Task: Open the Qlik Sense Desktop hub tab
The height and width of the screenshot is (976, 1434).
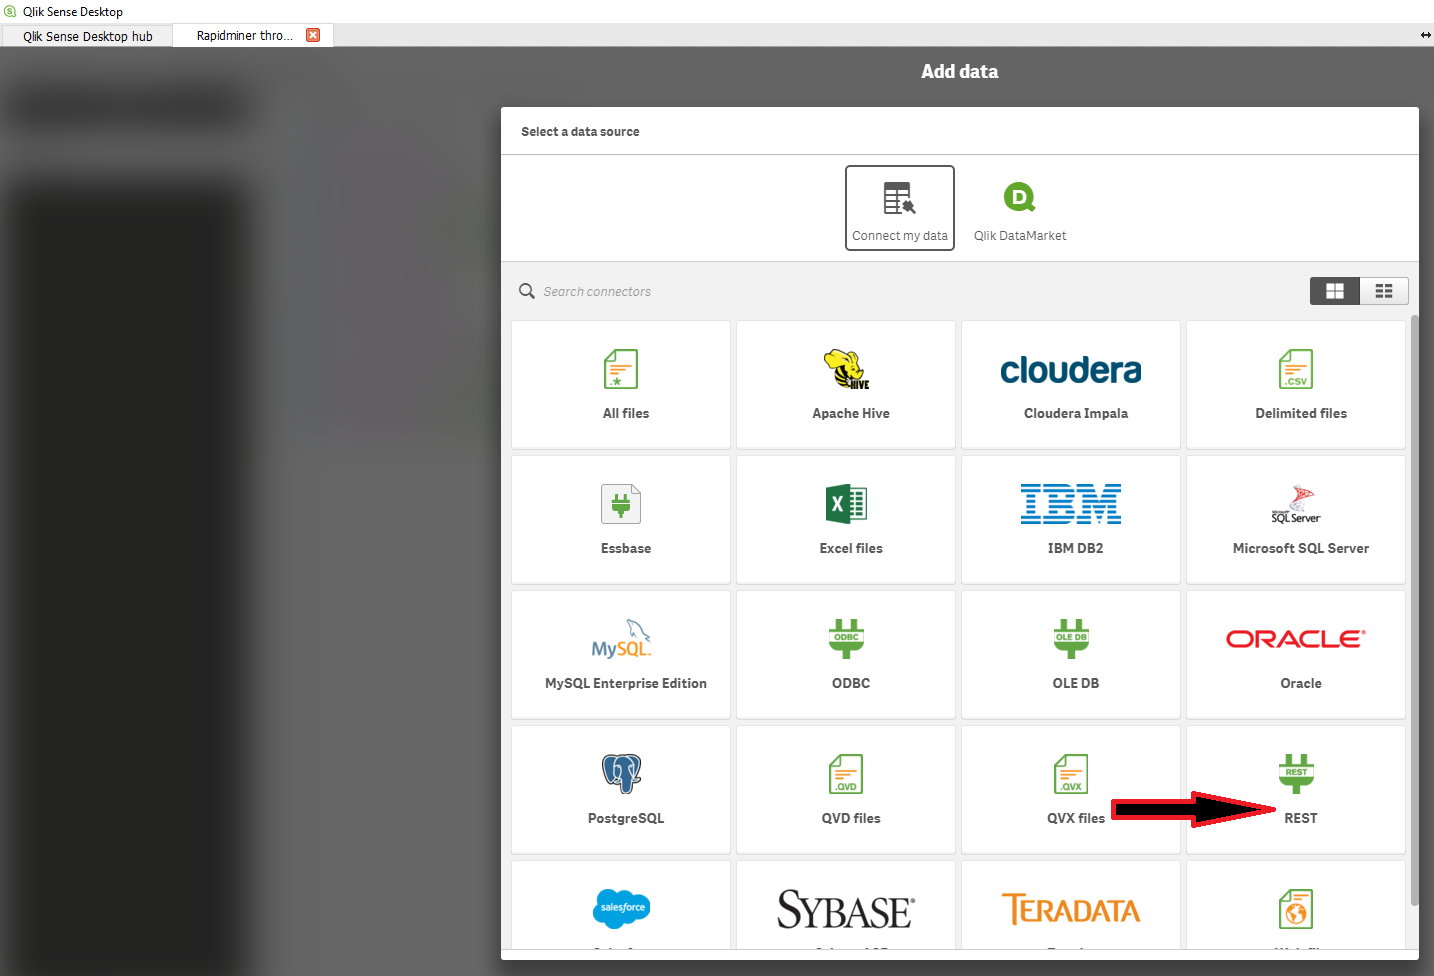Action: click(x=87, y=36)
